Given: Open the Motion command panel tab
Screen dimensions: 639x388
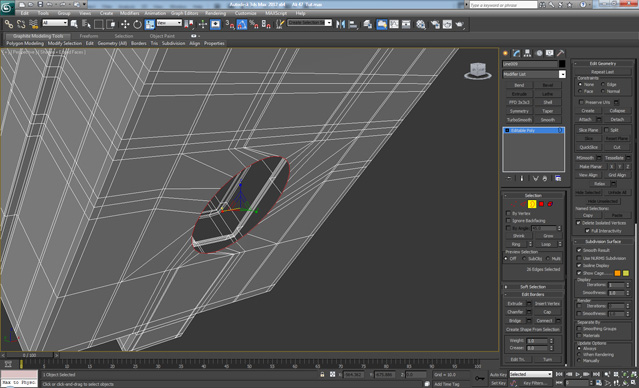Looking at the screenshot, I should 539,53.
